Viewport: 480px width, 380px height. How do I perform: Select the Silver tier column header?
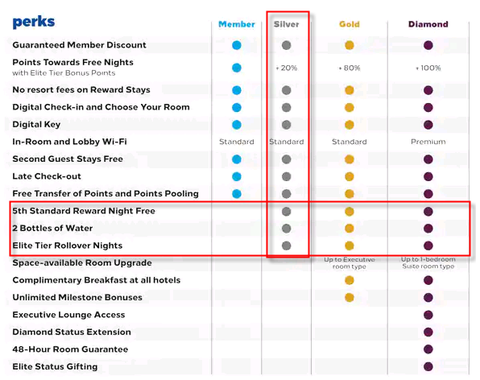(286, 24)
